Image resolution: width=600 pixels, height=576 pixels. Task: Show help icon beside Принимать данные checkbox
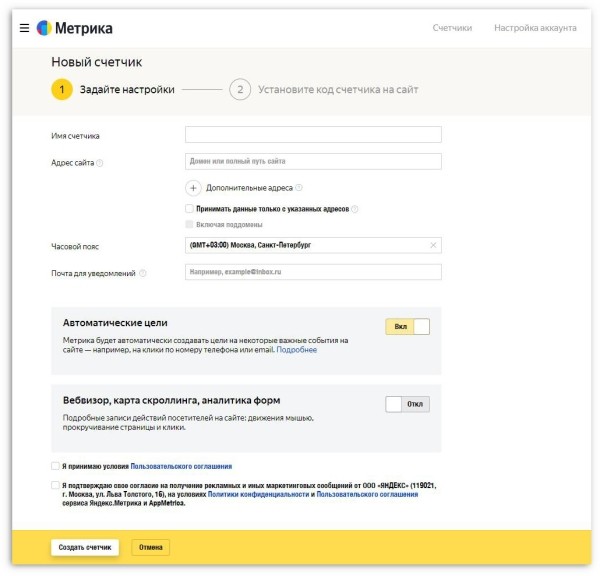point(355,209)
